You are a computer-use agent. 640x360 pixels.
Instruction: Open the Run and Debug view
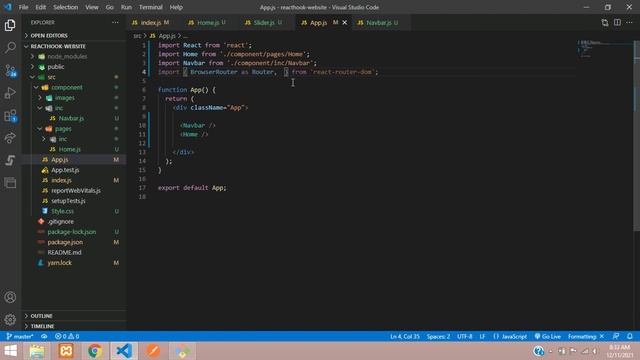coord(10,93)
